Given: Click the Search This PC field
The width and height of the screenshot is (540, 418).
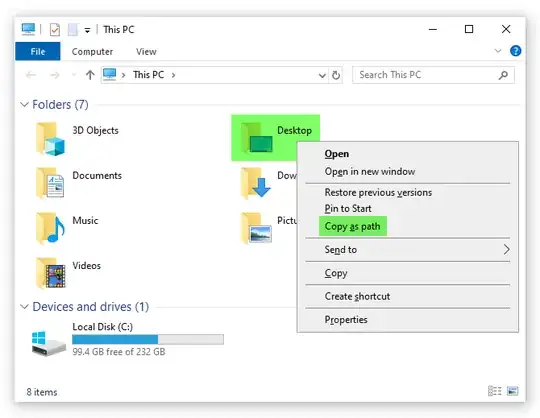Looking at the screenshot, I should click(x=433, y=75).
